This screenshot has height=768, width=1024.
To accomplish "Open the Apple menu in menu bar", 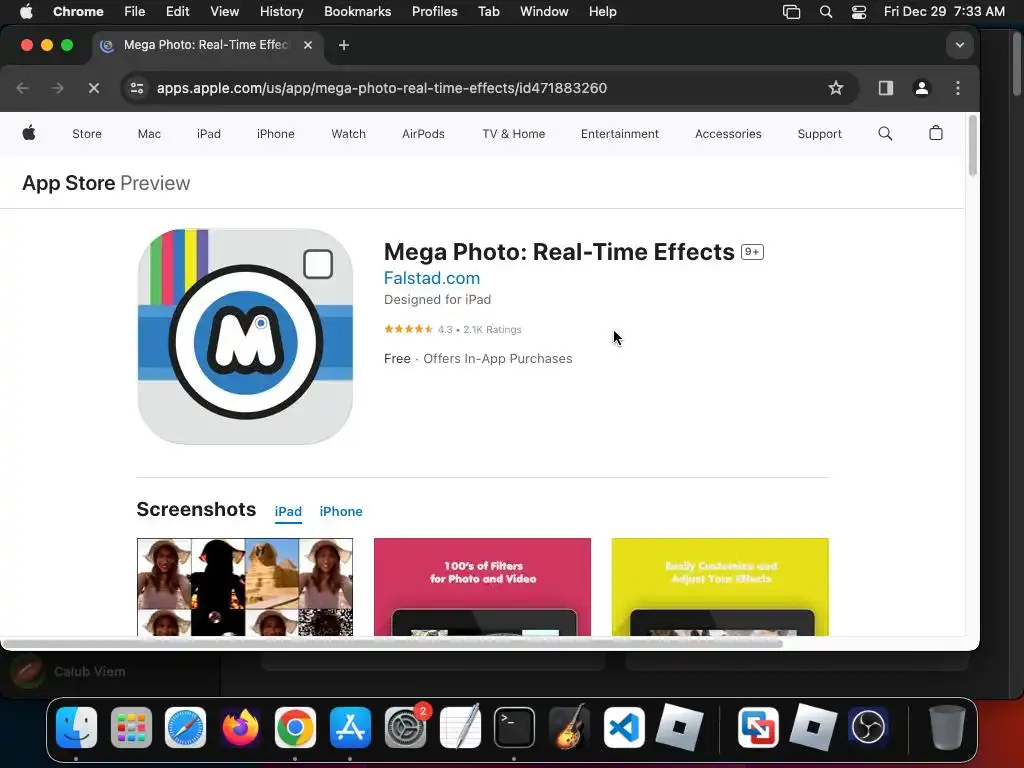I will point(26,12).
